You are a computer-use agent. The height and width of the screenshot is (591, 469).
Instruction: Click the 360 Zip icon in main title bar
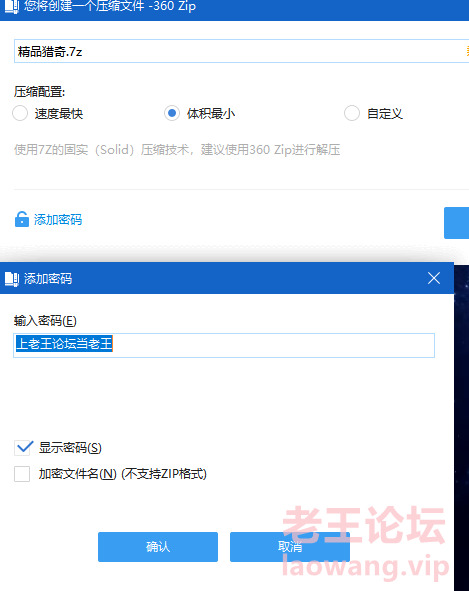coord(11,6)
